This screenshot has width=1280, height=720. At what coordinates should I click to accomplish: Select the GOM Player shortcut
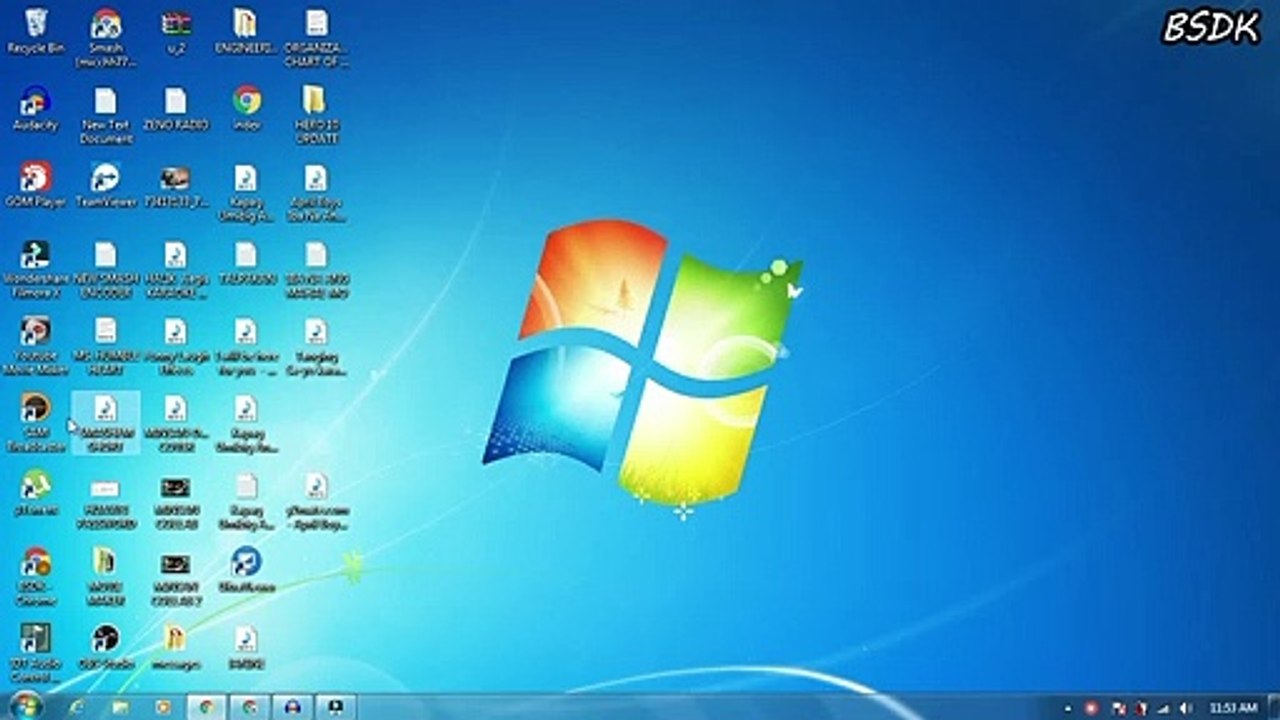coord(35,185)
